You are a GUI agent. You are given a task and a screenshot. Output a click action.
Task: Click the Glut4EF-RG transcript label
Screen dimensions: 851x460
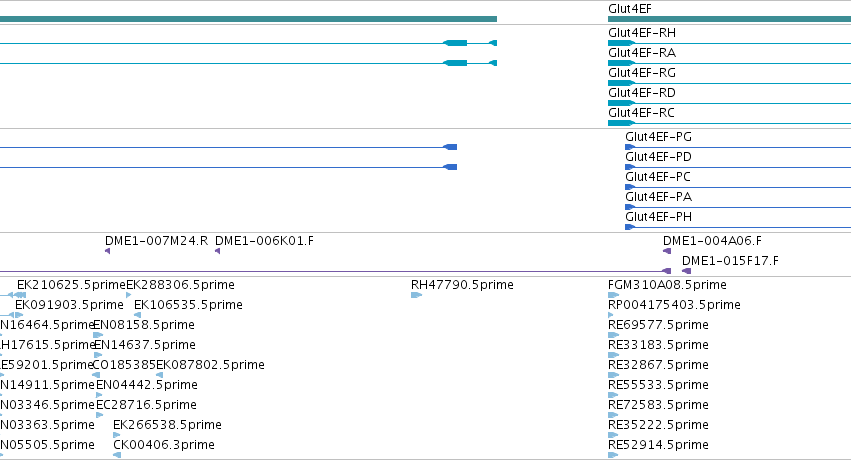point(642,73)
